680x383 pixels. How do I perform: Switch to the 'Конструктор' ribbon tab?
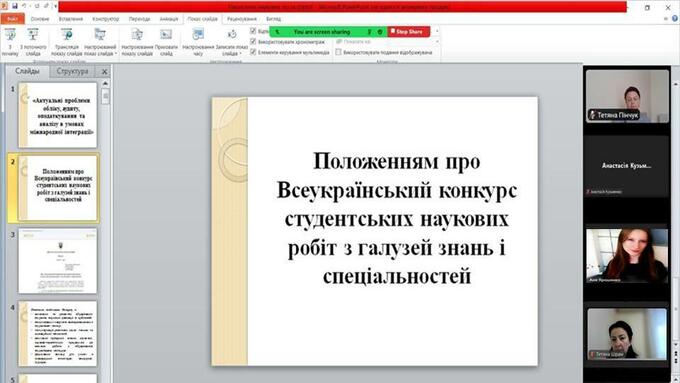pos(105,19)
